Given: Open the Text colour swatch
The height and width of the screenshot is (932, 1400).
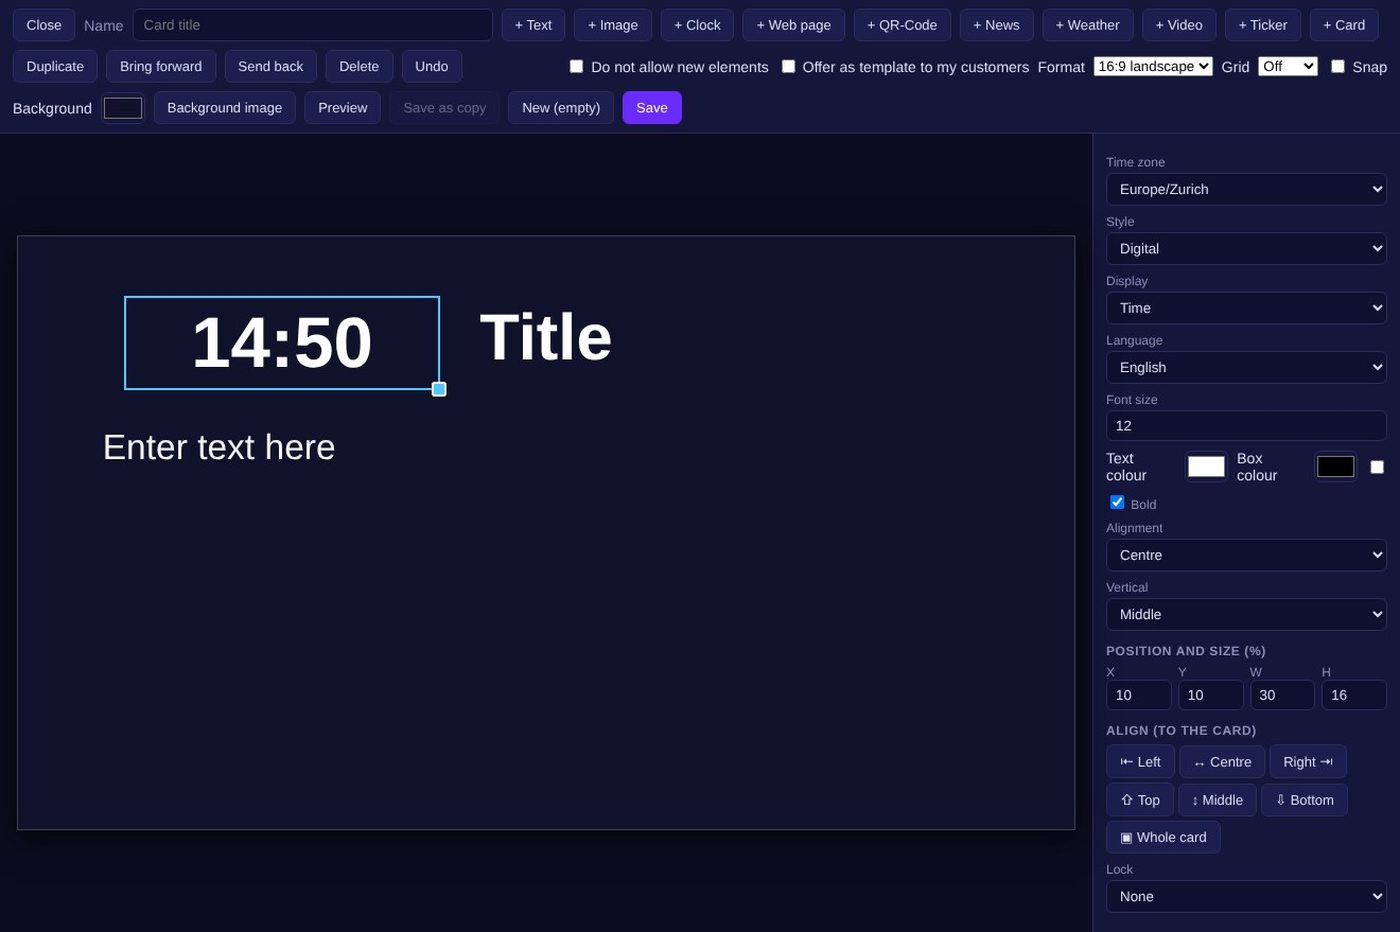Looking at the screenshot, I should coord(1206,467).
